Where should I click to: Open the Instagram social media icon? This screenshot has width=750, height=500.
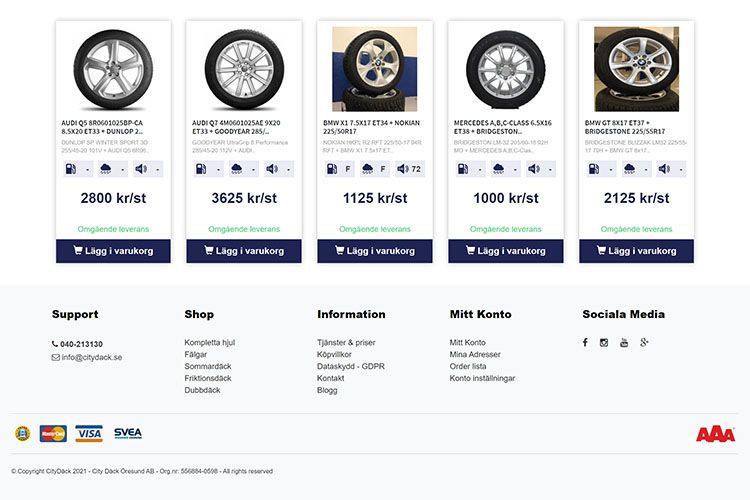coord(604,343)
